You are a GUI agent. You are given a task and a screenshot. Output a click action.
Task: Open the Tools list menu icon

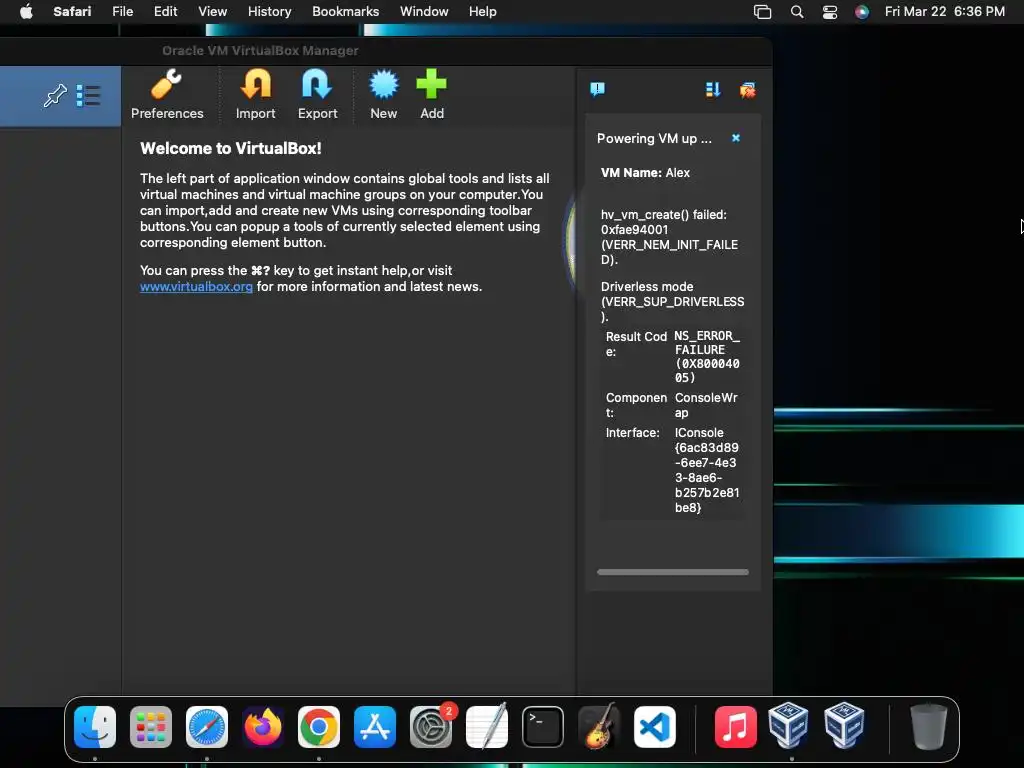click(88, 95)
